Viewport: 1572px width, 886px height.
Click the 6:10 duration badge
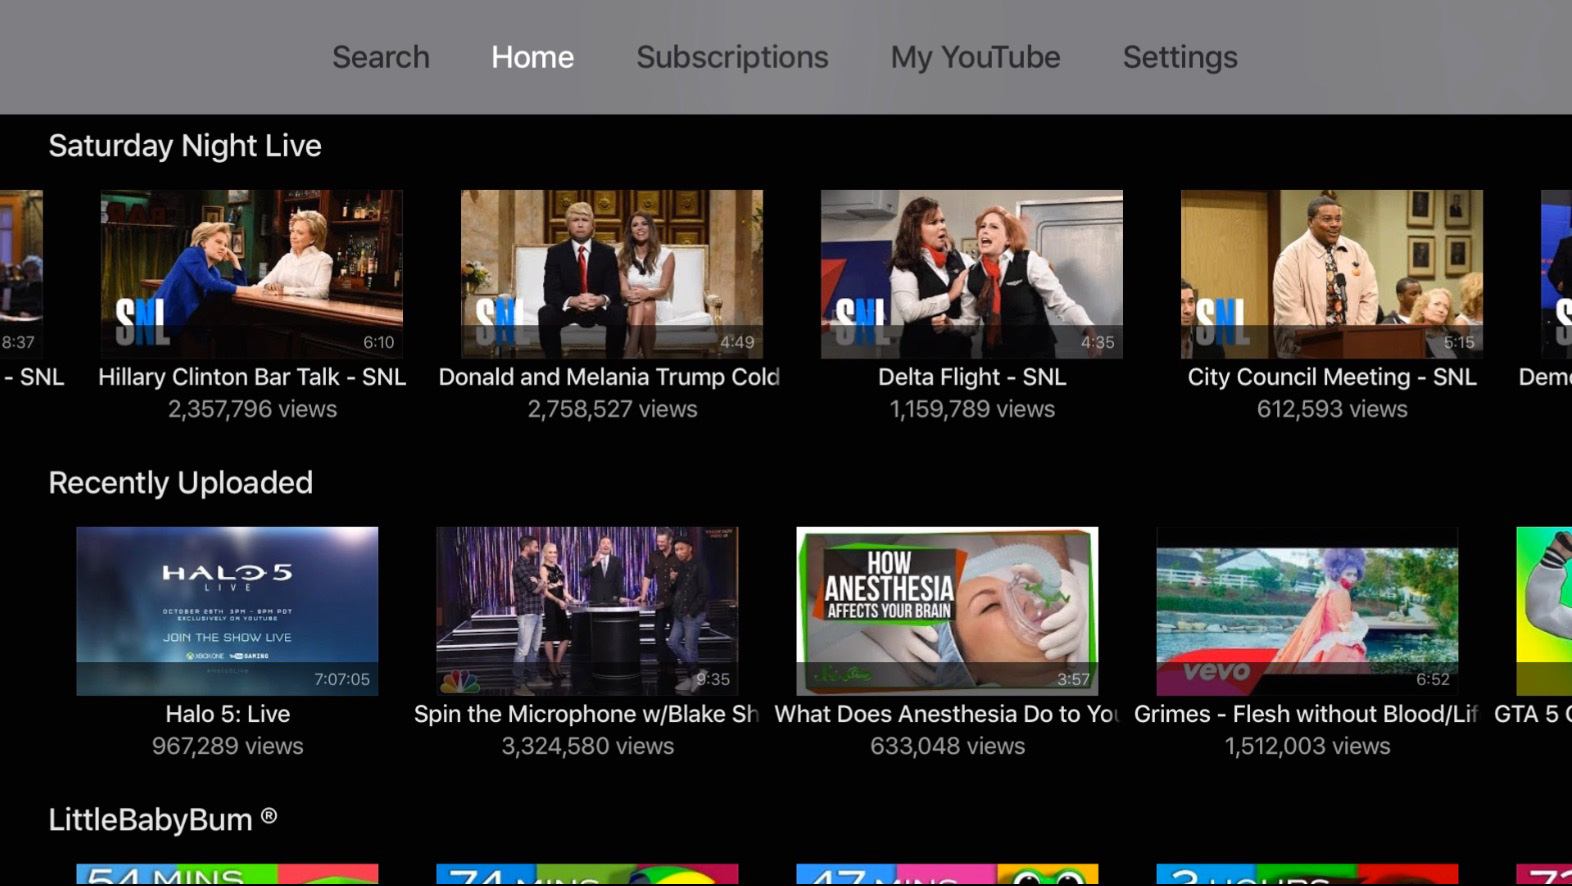coord(379,342)
